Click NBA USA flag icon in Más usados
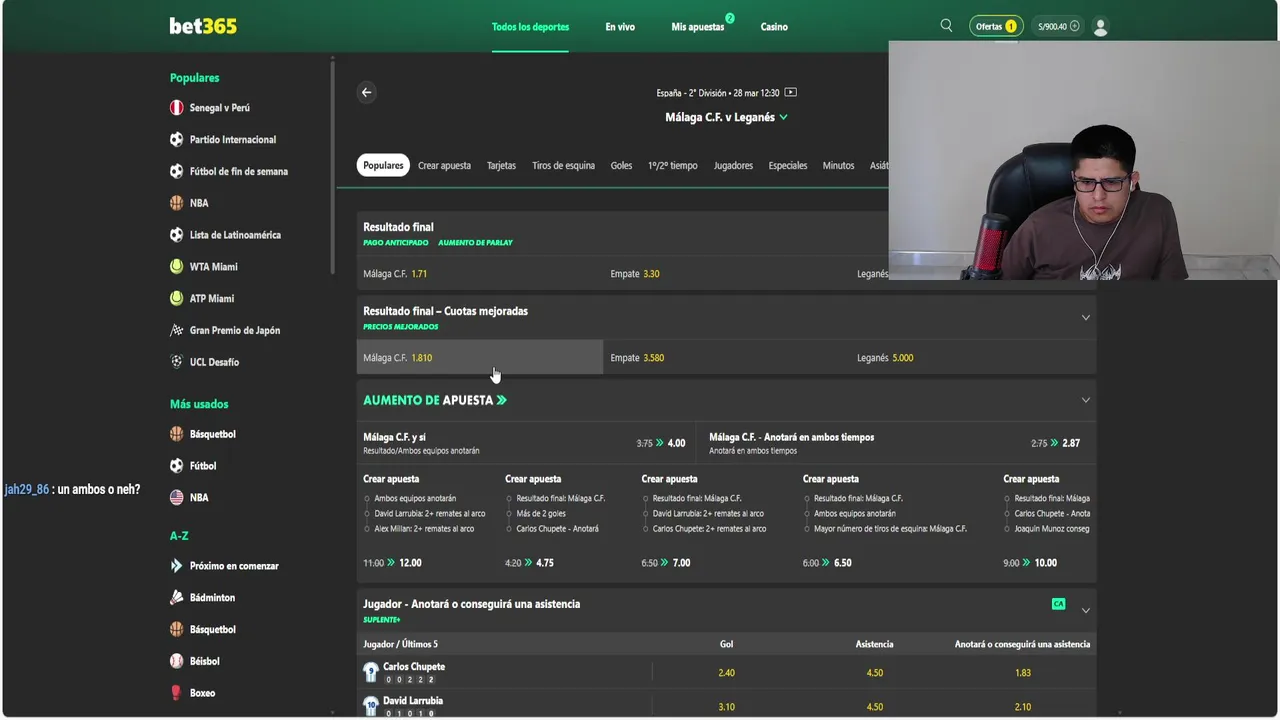Image resolution: width=1280 pixels, height=720 pixels. tap(176, 497)
